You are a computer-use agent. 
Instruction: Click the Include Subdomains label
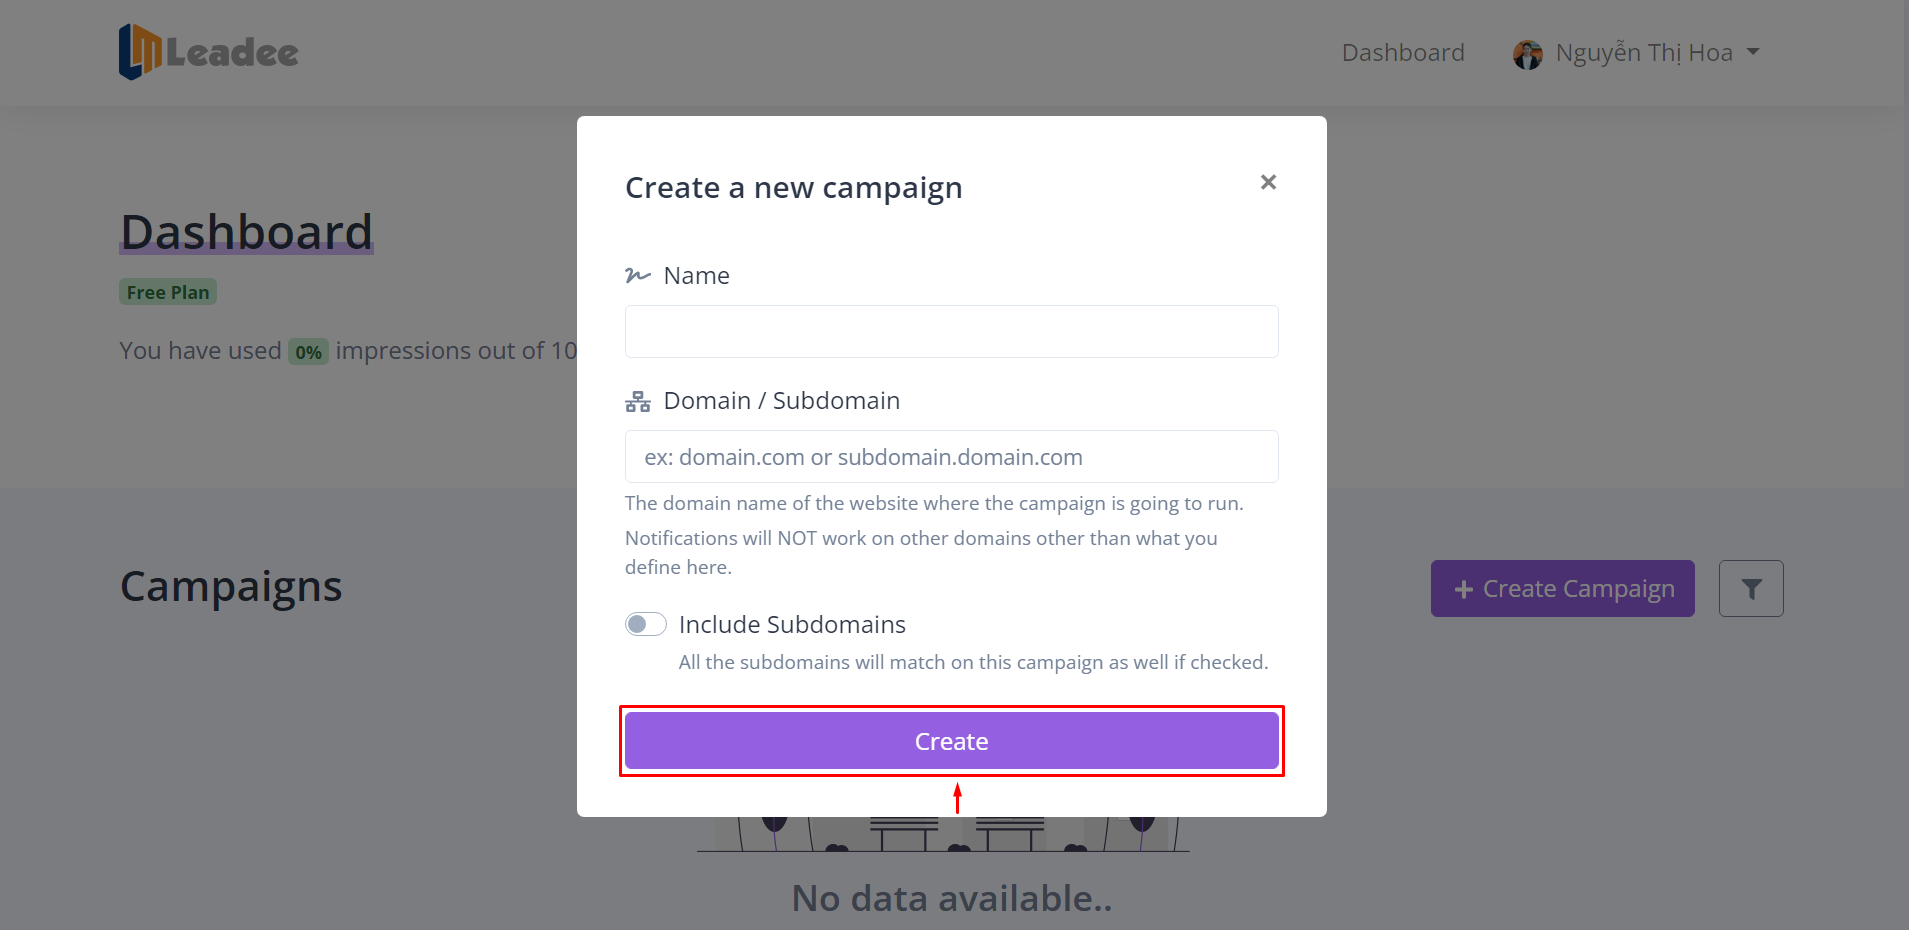click(x=792, y=624)
